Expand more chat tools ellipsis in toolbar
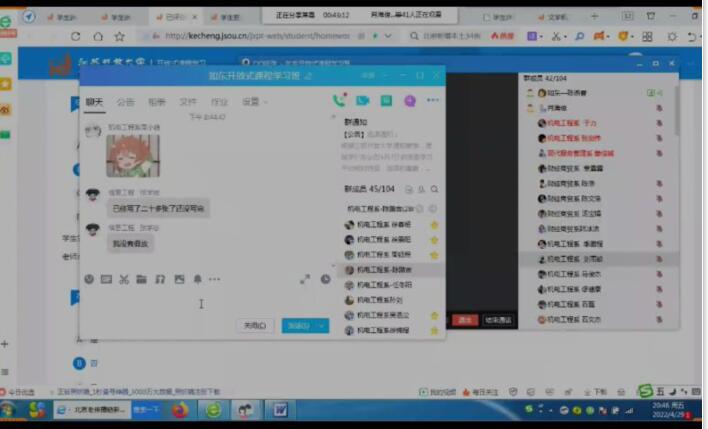The height and width of the screenshot is (429, 708). coord(215,279)
